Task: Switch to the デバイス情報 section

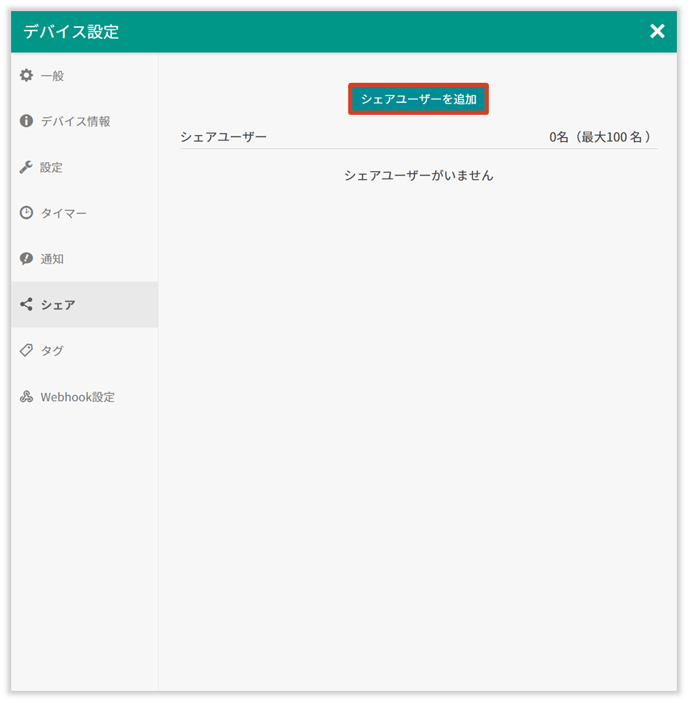Action: point(75,122)
